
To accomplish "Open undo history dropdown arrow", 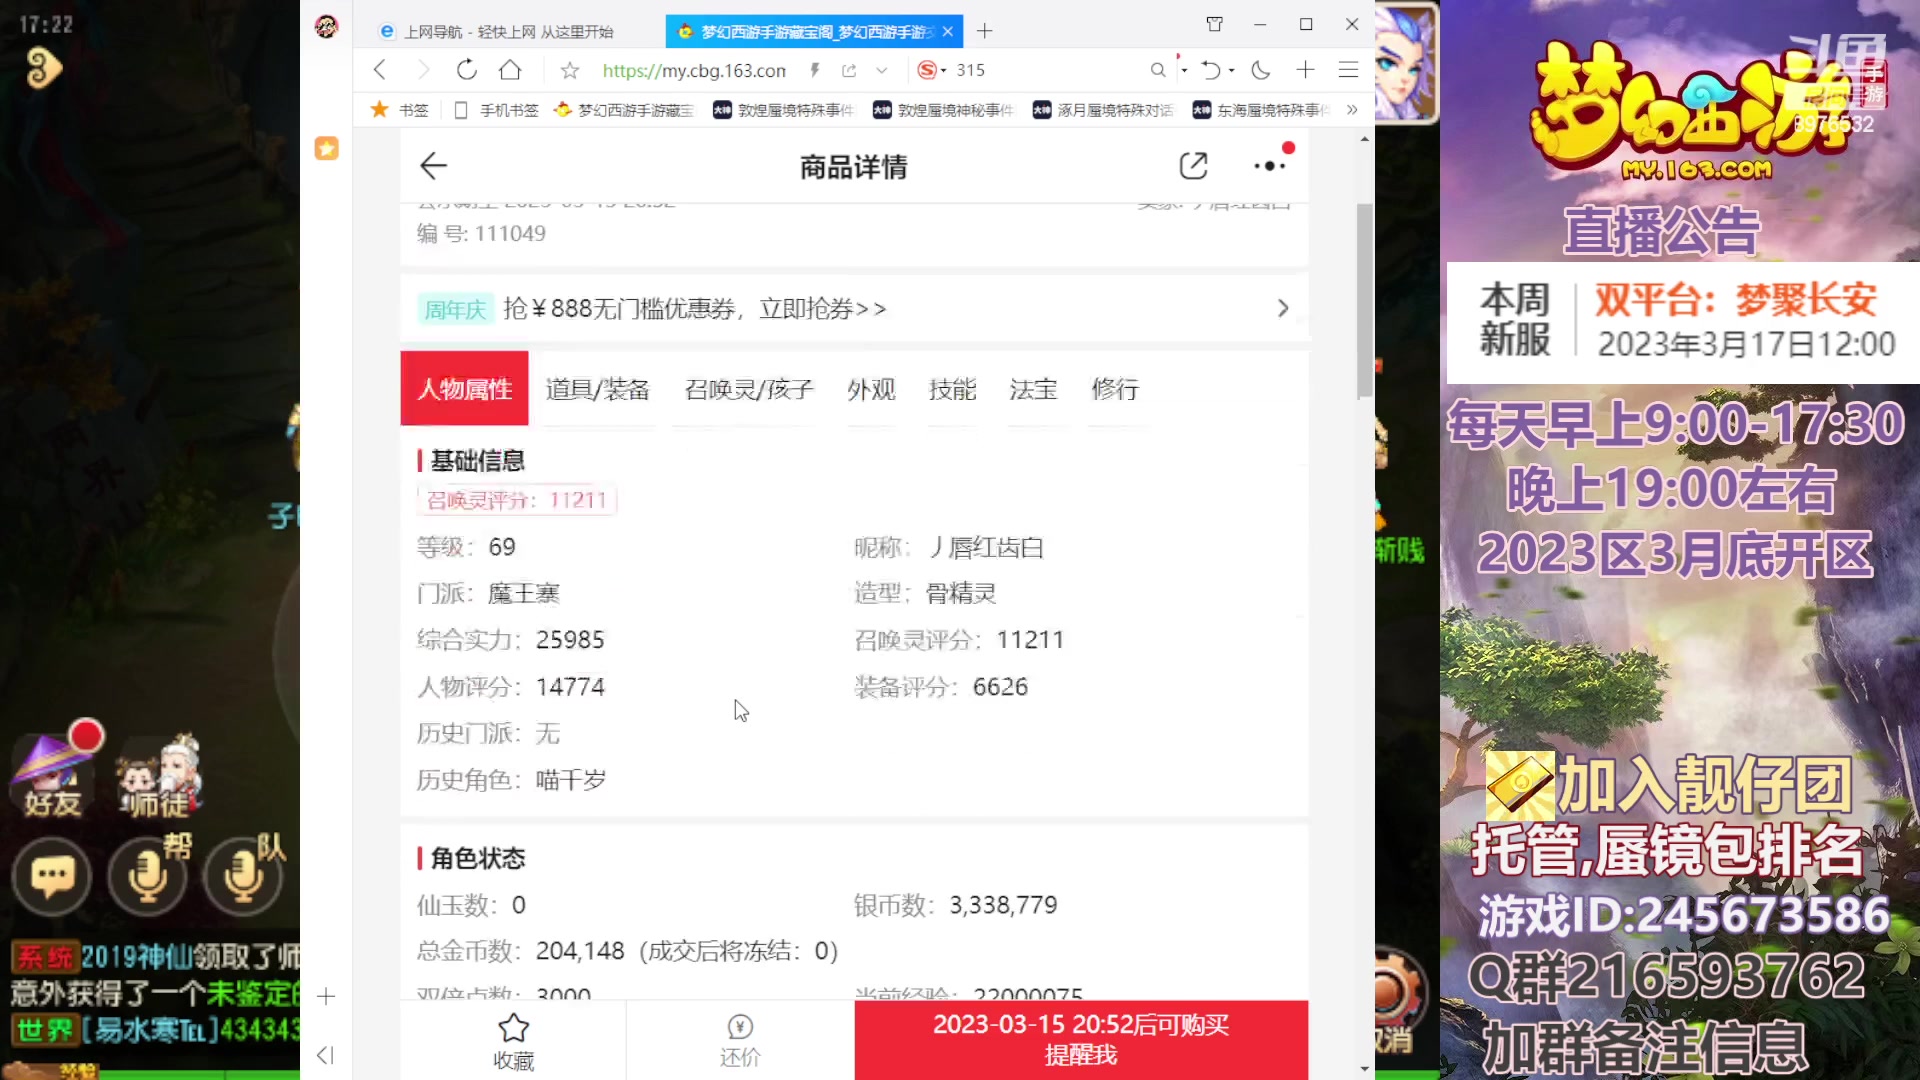I will pyautogui.click(x=1231, y=70).
